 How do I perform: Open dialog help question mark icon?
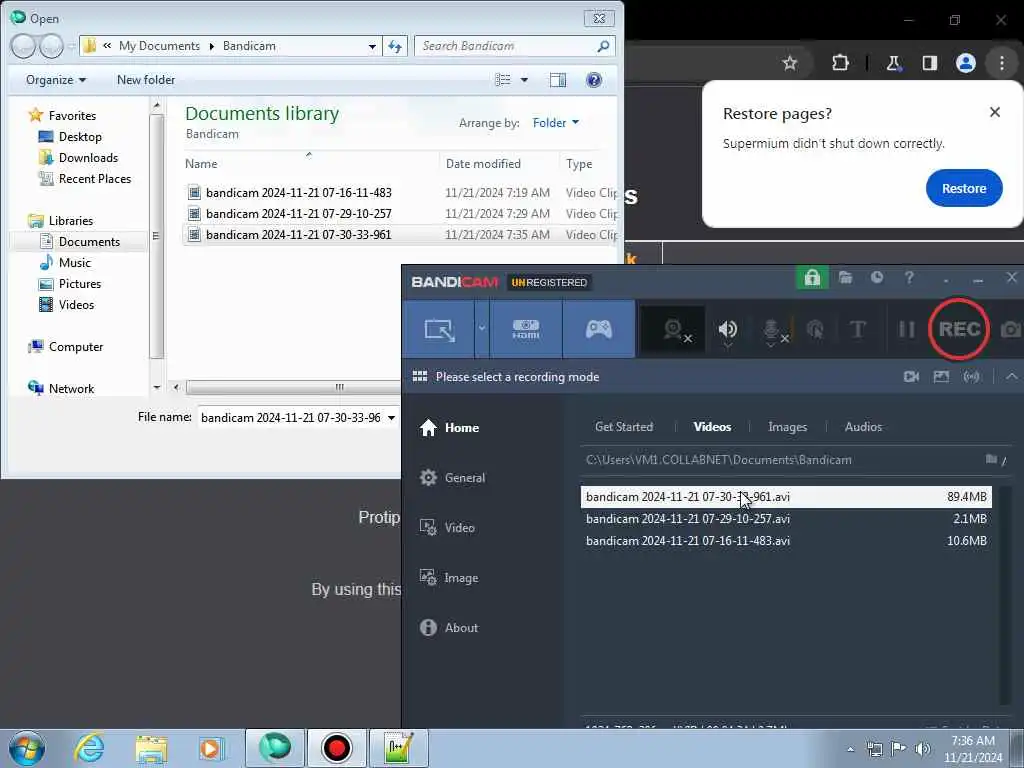click(x=593, y=80)
